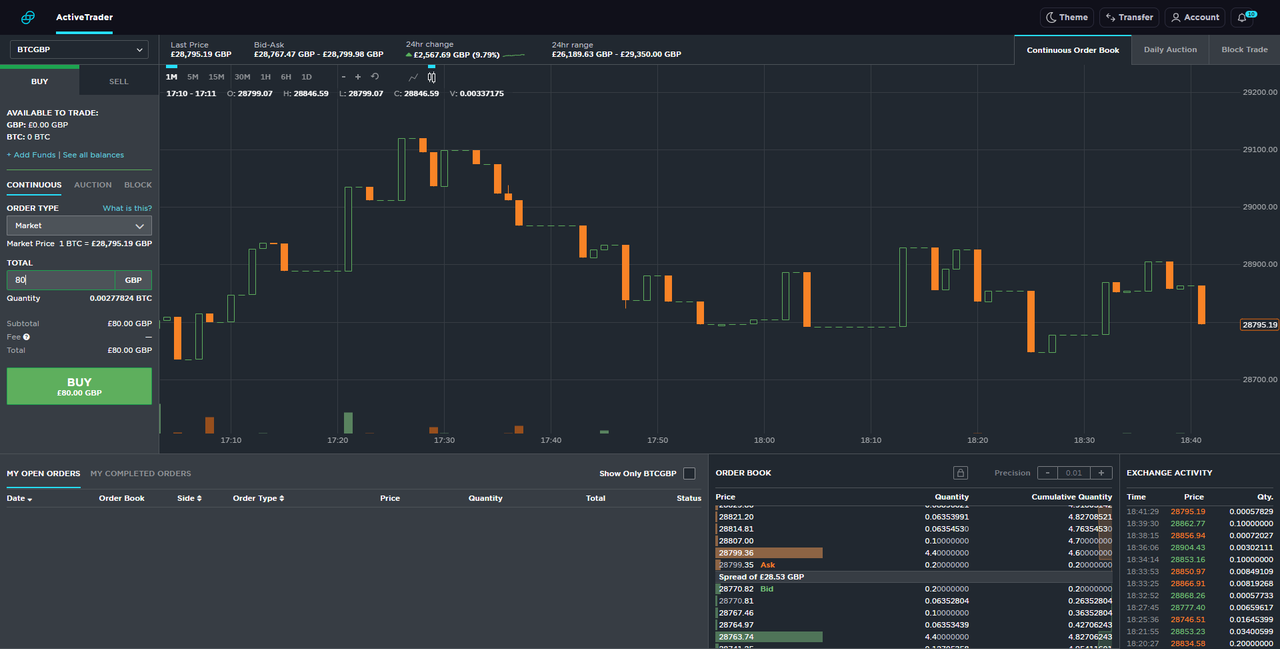Open the BTCGBP trading pair dropdown

pos(79,49)
